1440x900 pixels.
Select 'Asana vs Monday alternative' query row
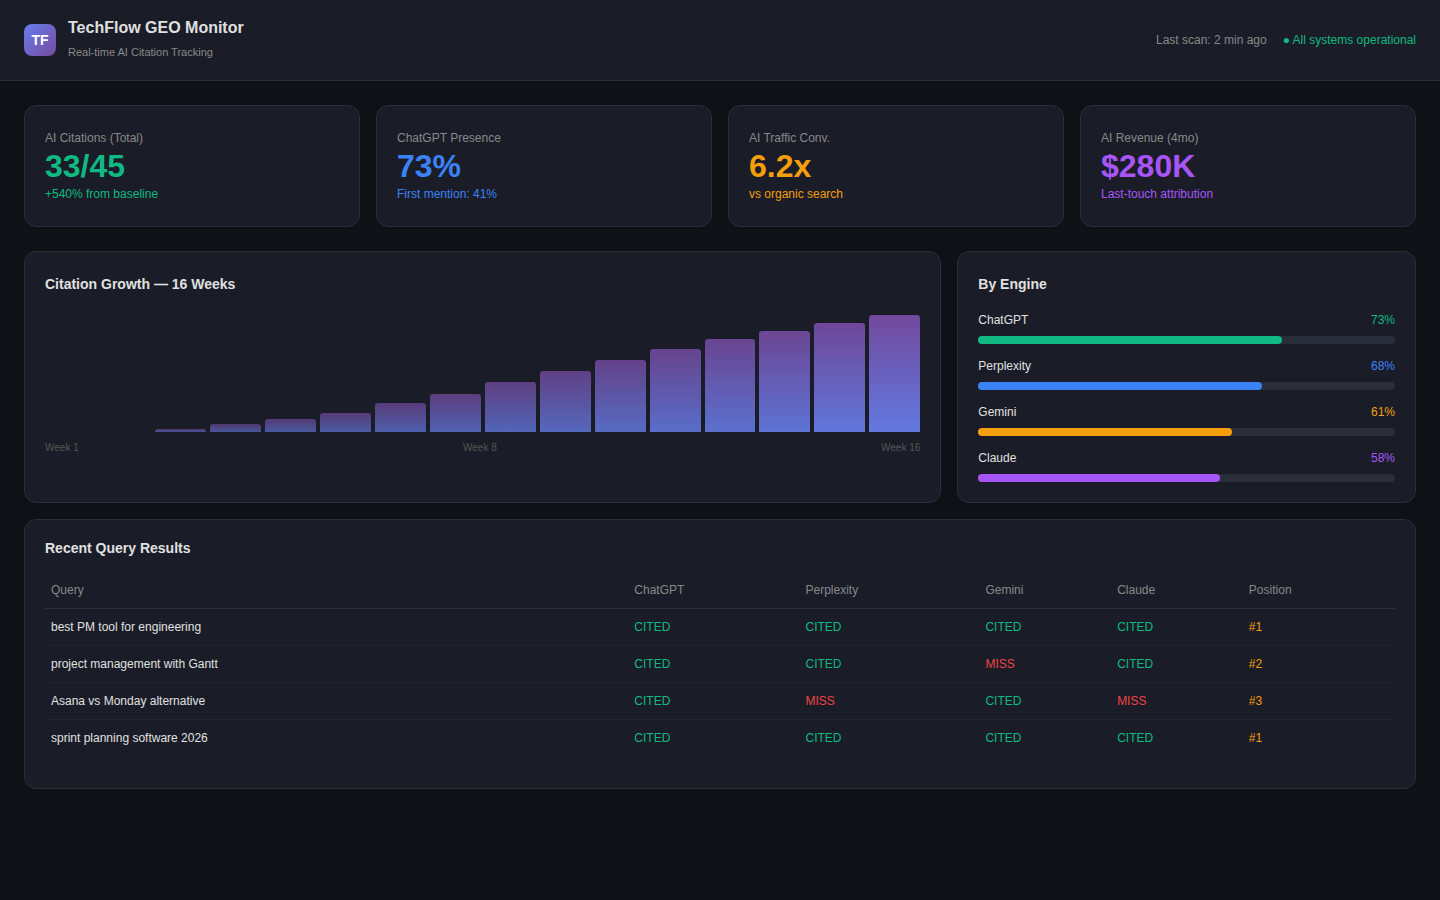720,701
